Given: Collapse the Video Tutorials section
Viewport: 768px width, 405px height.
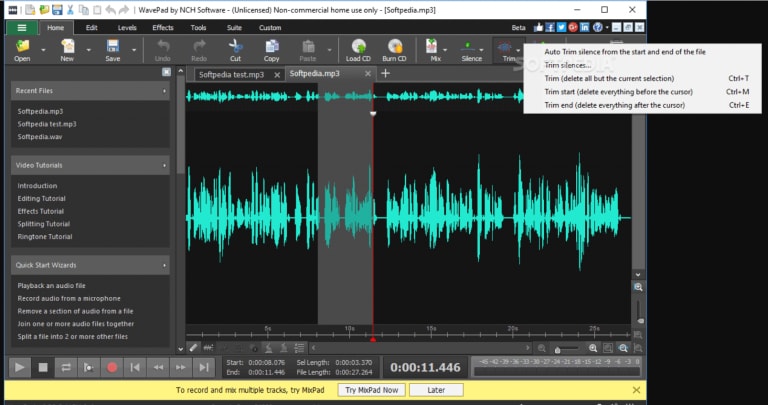Looking at the screenshot, I should (165, 165).
